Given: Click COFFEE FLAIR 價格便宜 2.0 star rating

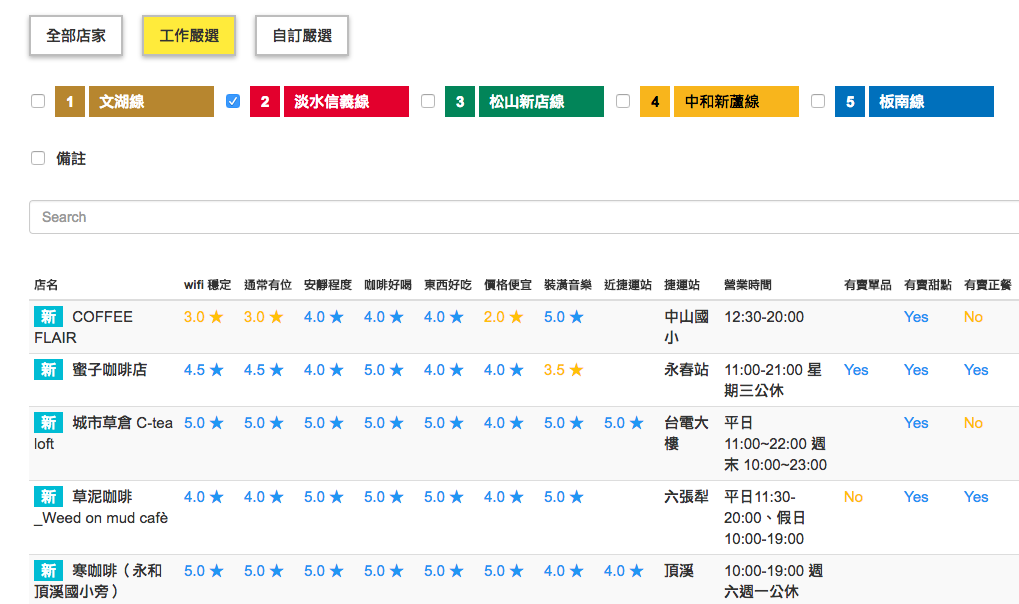Looking at the screenshot, I should 504,317.
